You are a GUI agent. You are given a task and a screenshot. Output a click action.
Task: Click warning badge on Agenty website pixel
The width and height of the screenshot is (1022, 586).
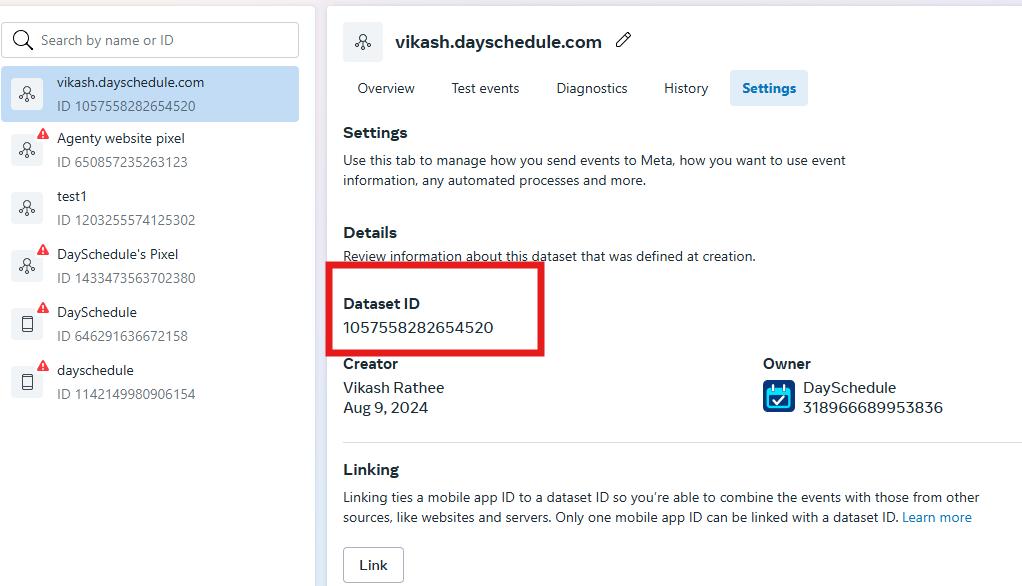click(43, 134)
